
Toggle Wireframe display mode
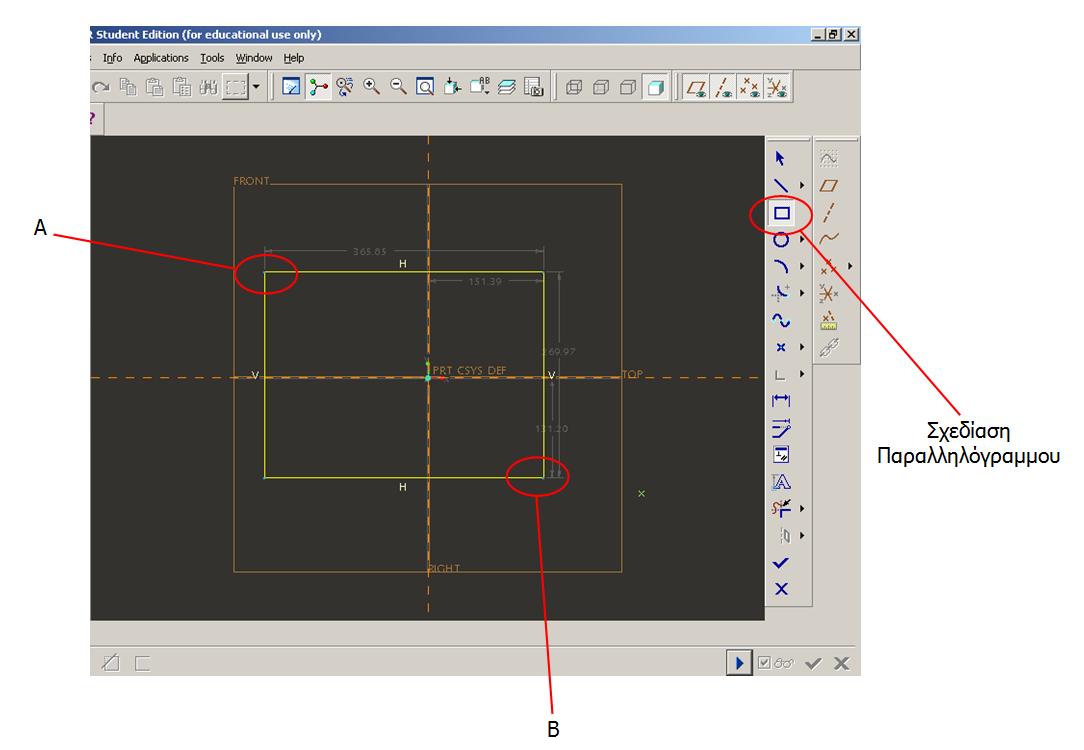[574, 87]
